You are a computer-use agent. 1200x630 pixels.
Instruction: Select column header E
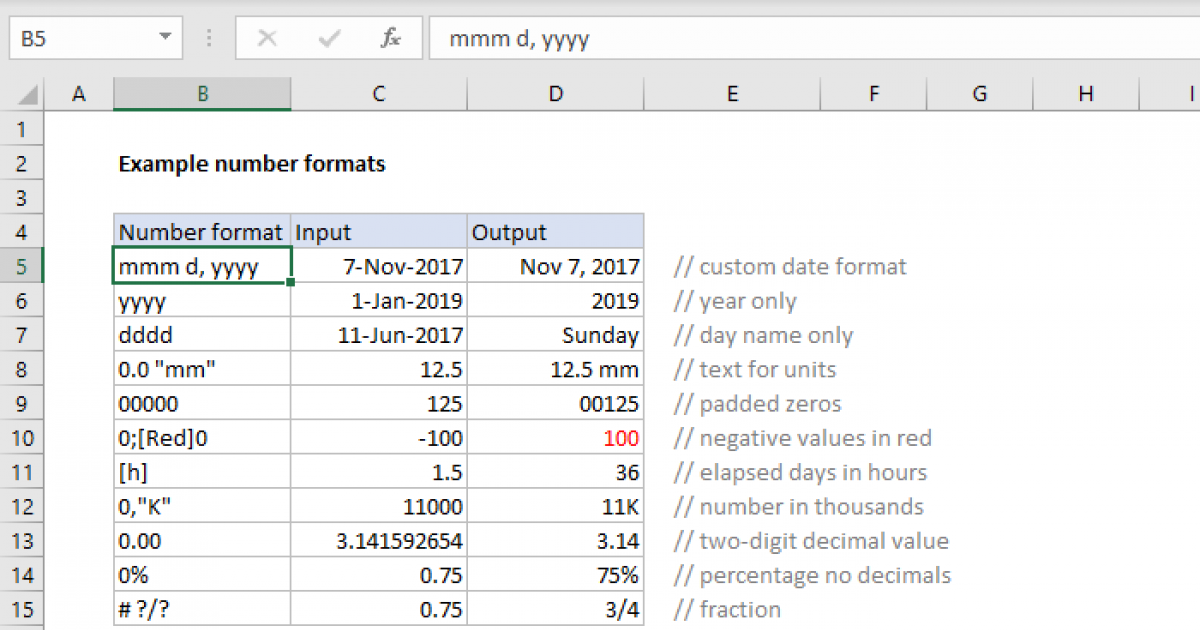pyautogui.click(x=732, y=93)
